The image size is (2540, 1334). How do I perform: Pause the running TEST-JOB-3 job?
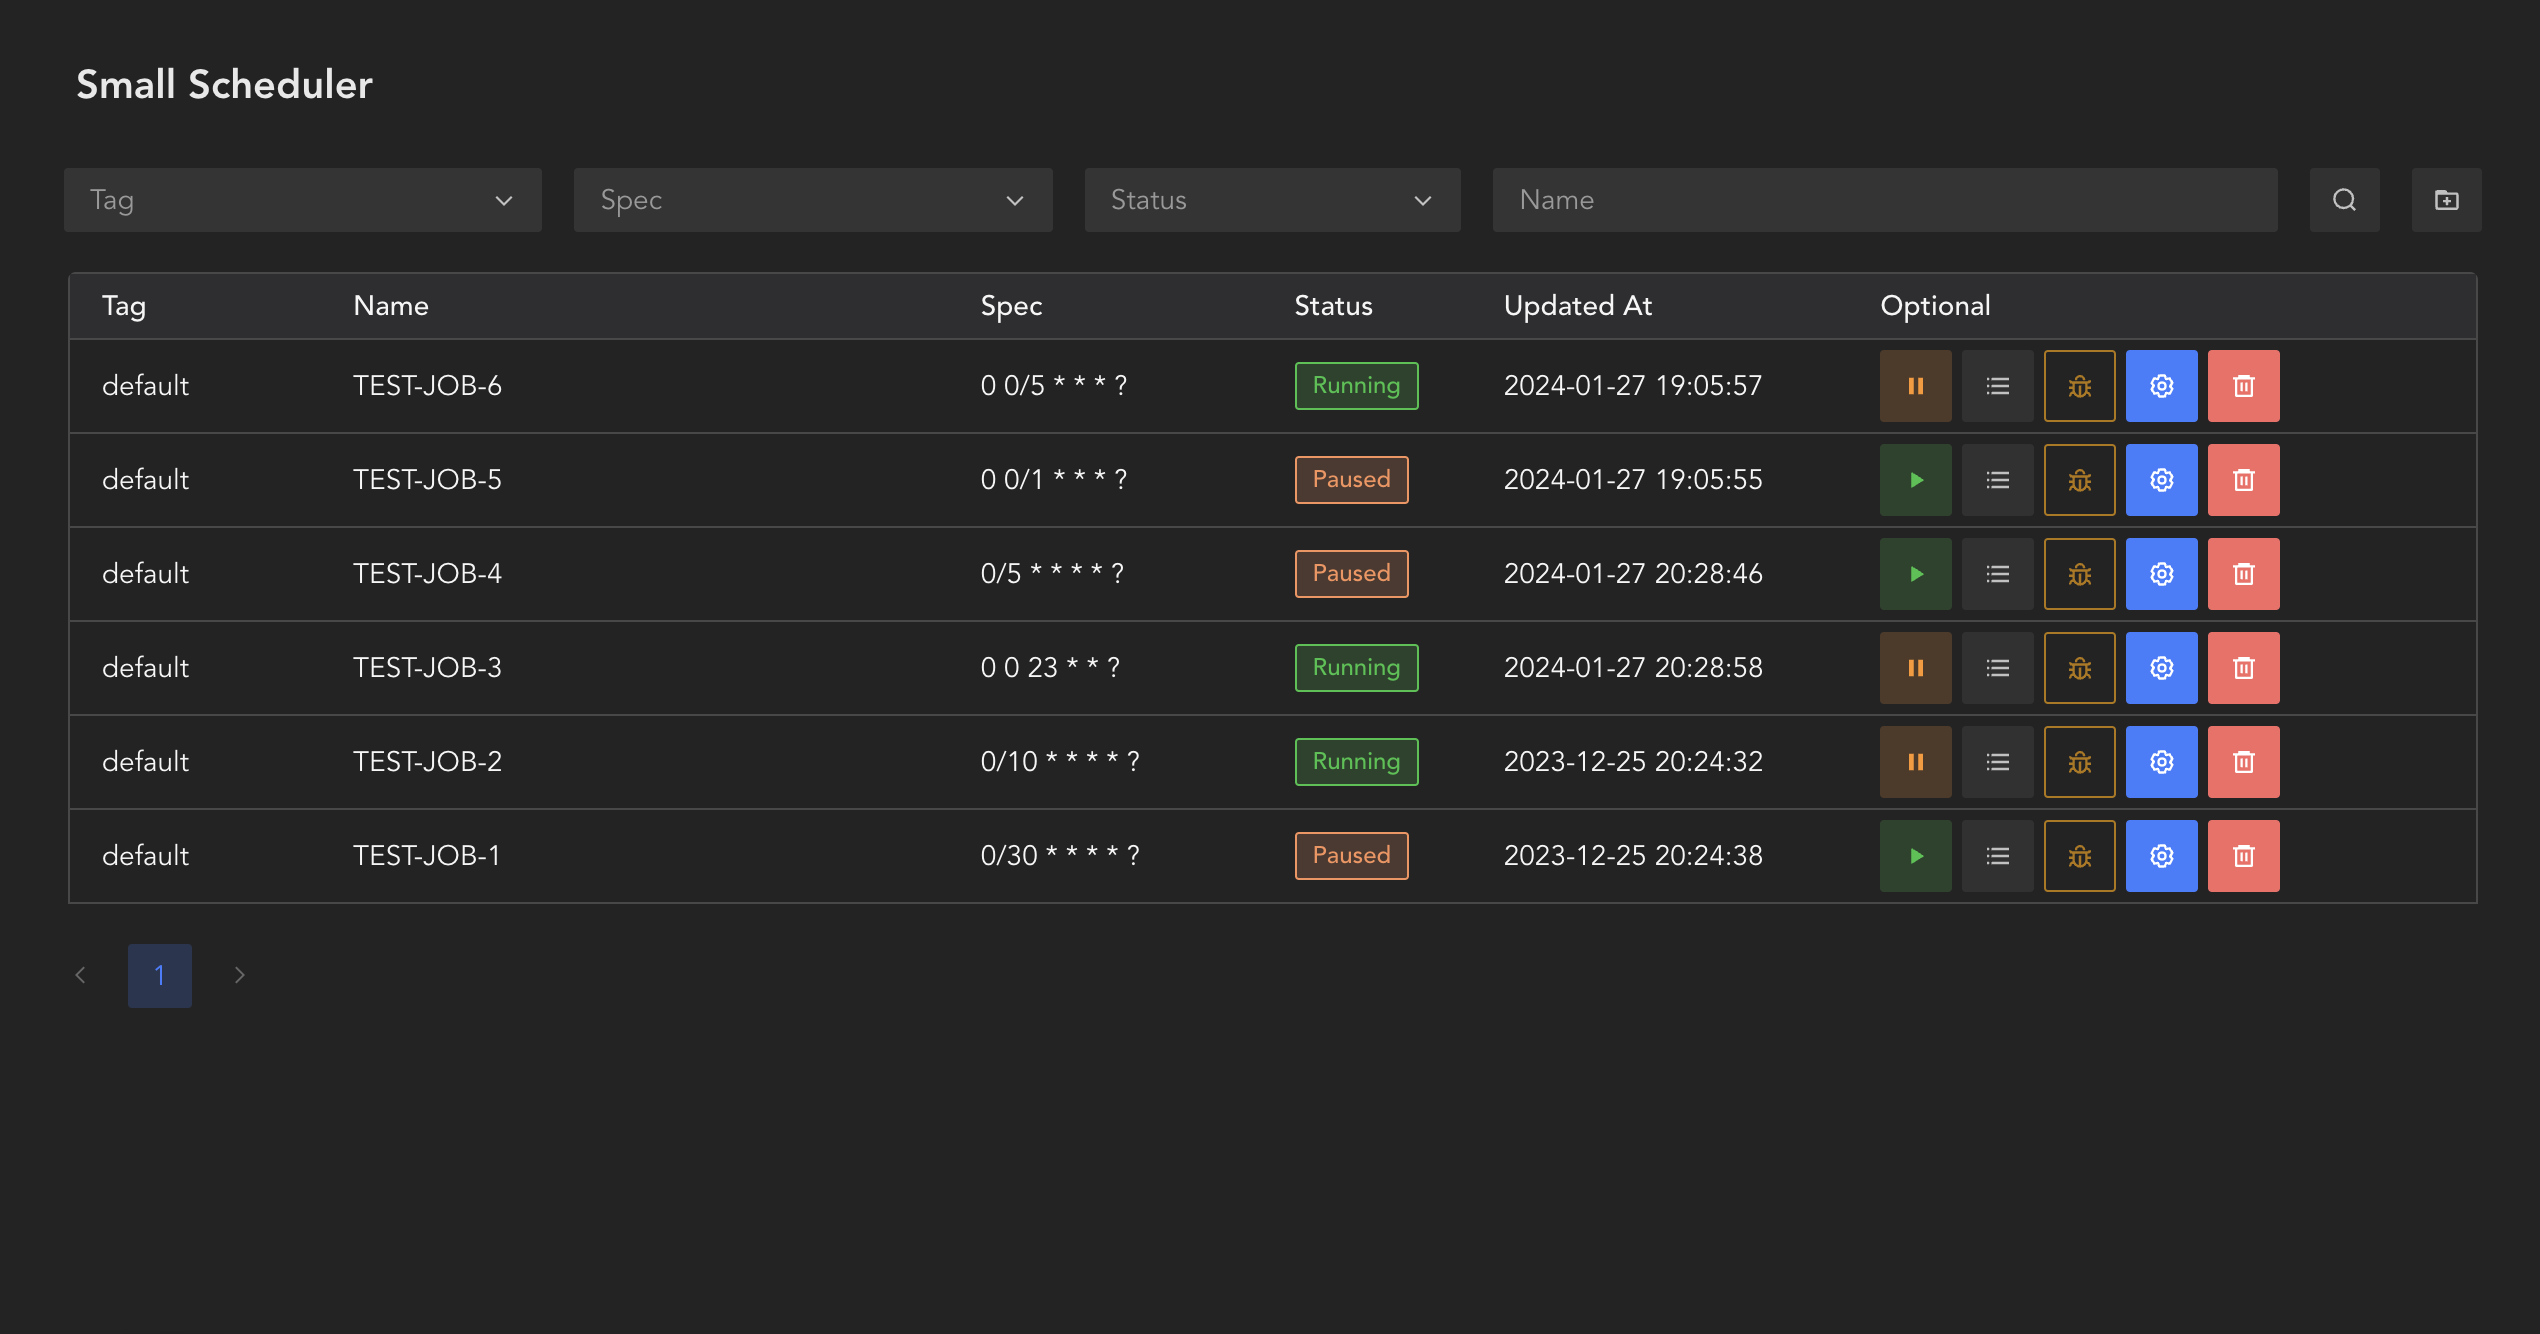[1915, 668]
